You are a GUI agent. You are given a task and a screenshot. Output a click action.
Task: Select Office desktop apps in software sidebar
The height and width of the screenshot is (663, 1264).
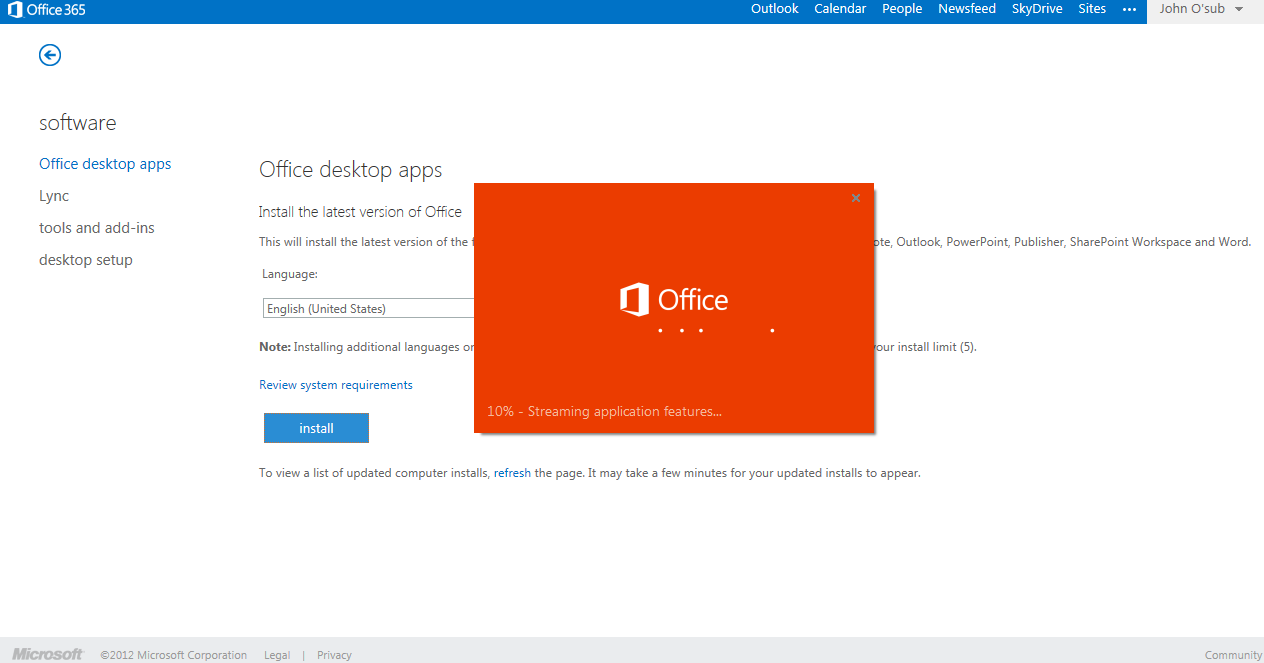click(105, 164)
